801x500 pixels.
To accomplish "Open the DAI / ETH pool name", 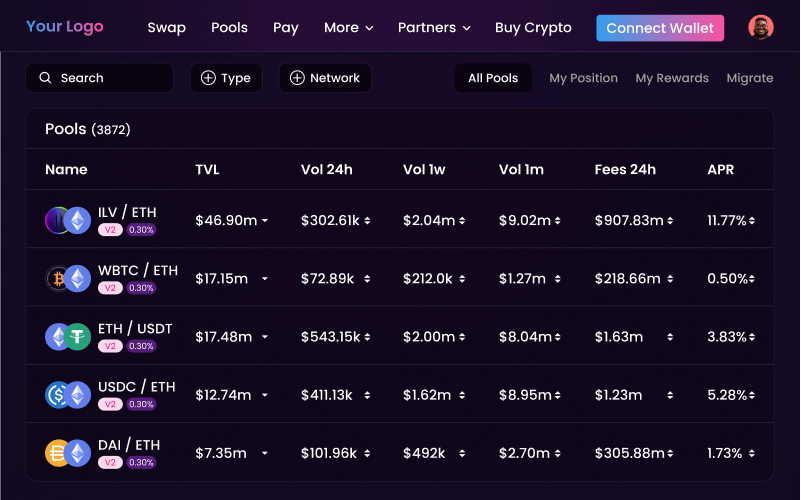I will (129, 445).
